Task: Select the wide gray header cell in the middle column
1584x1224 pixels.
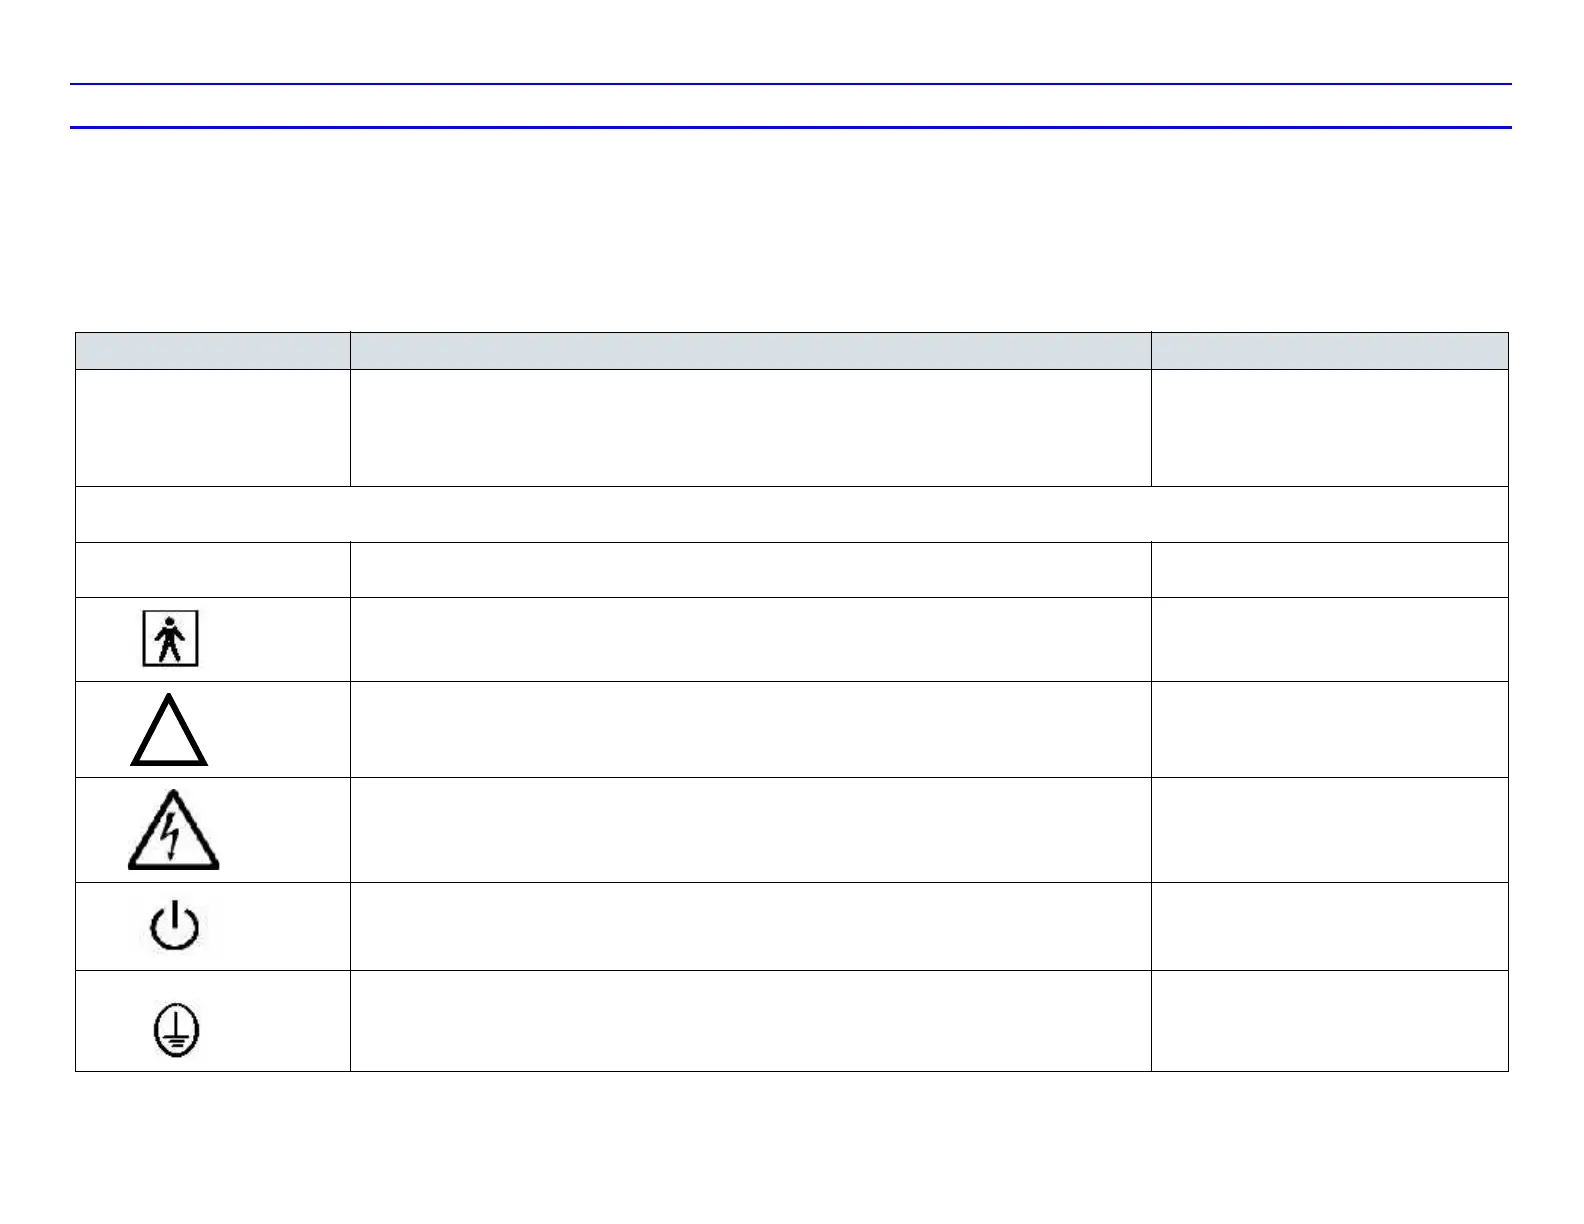Action: click(x=750, y=351)
